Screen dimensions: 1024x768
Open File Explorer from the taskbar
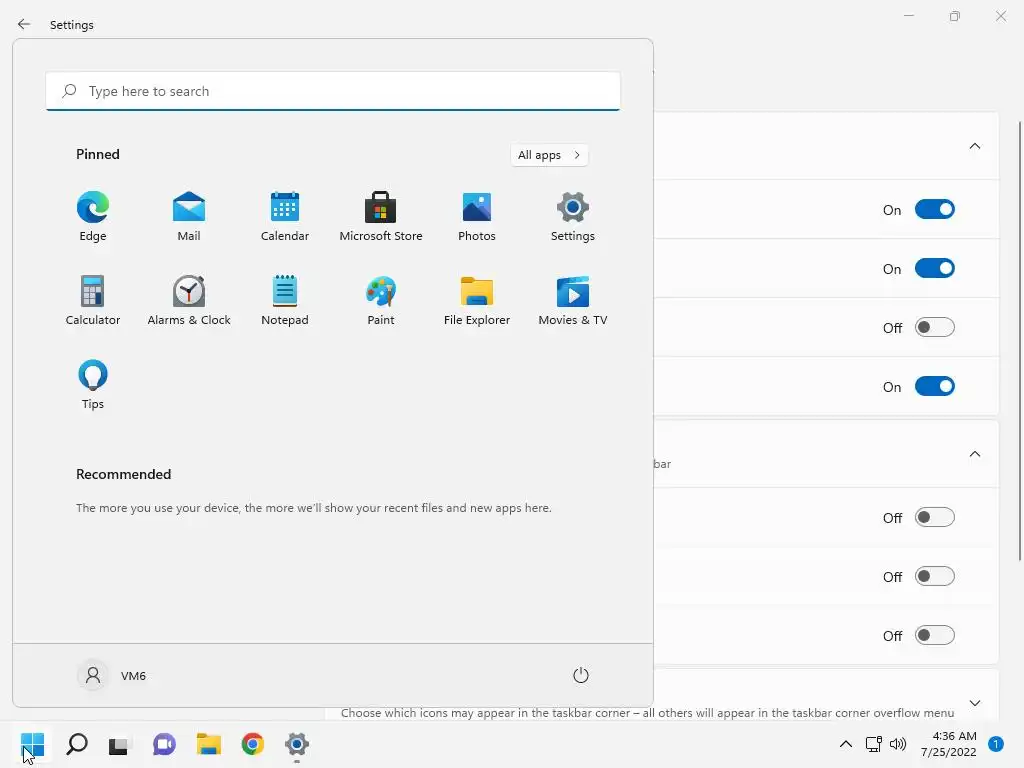pyautogui.click(x=209, y=744)
